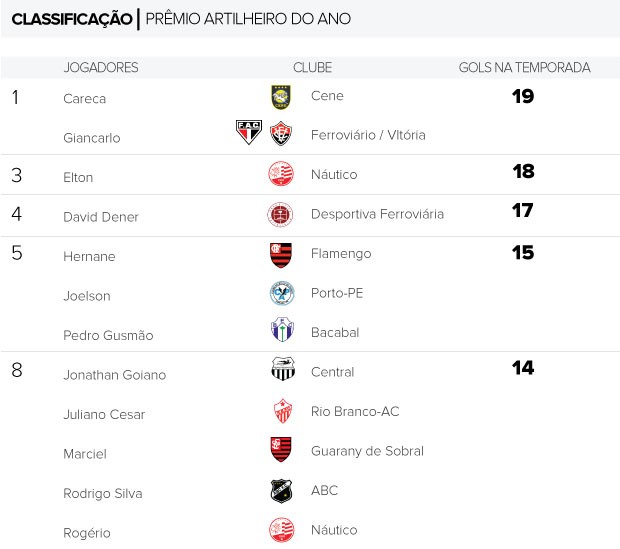This screenshot has width=620, height=549.
Task: Click the Guarany de Sobral crest
Action: [281, 449]
